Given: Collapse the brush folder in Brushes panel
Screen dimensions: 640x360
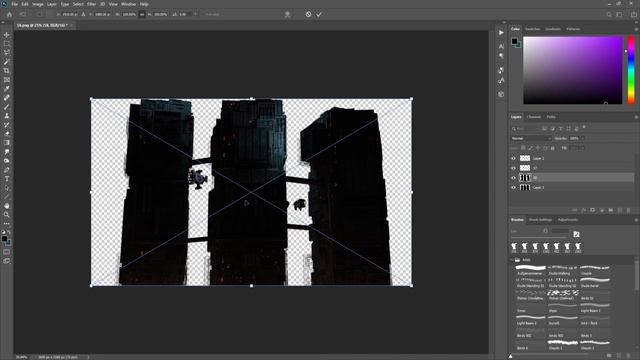Looking at the screenshot, I should (512, 260).
